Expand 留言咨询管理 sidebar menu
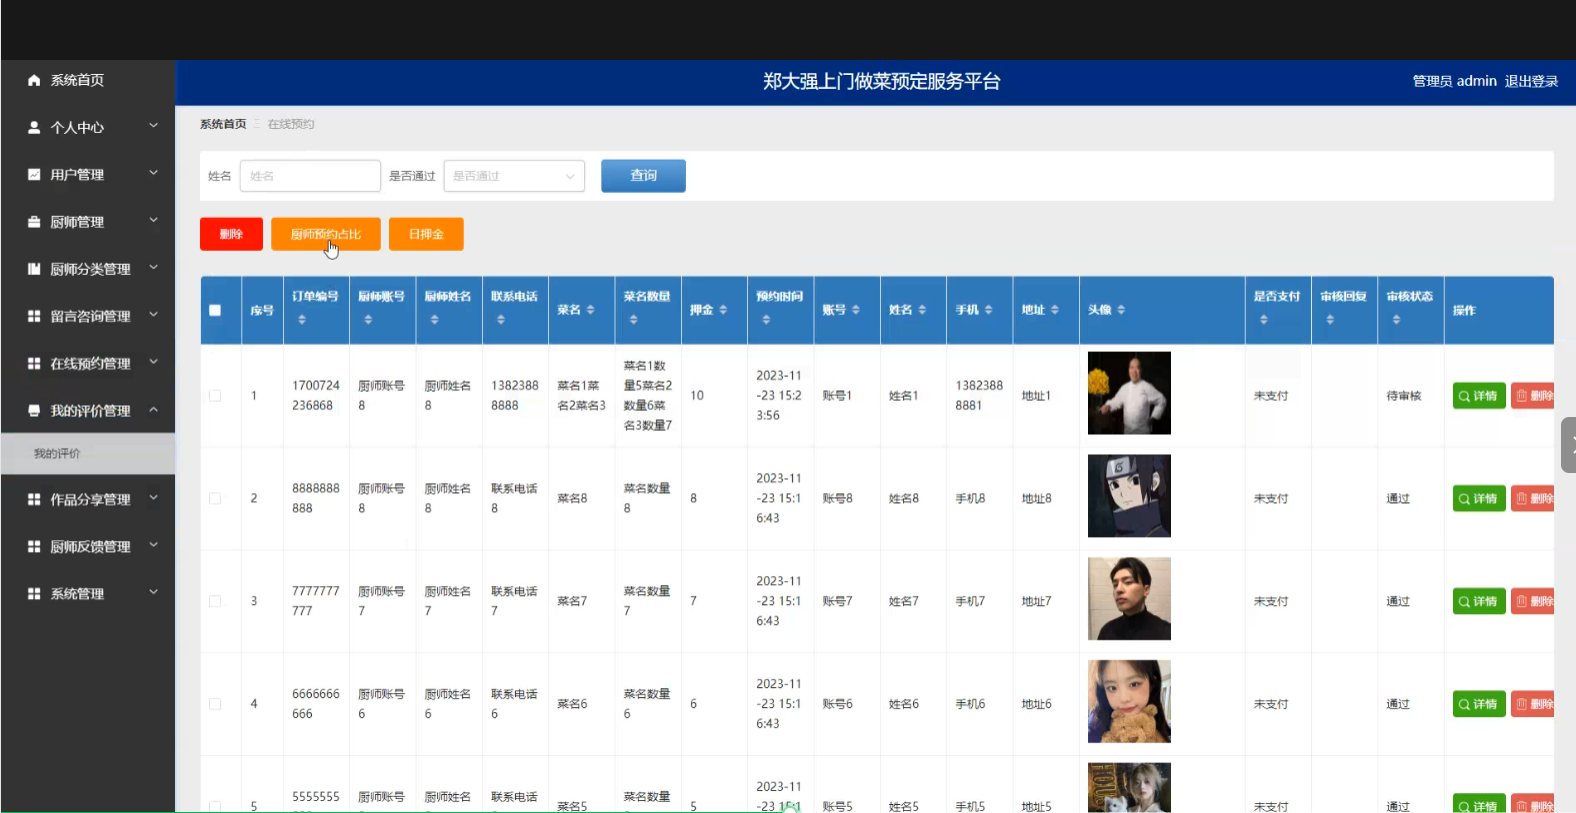The height and width of the screenshot is (813, 1576). (x=153, y=314)
